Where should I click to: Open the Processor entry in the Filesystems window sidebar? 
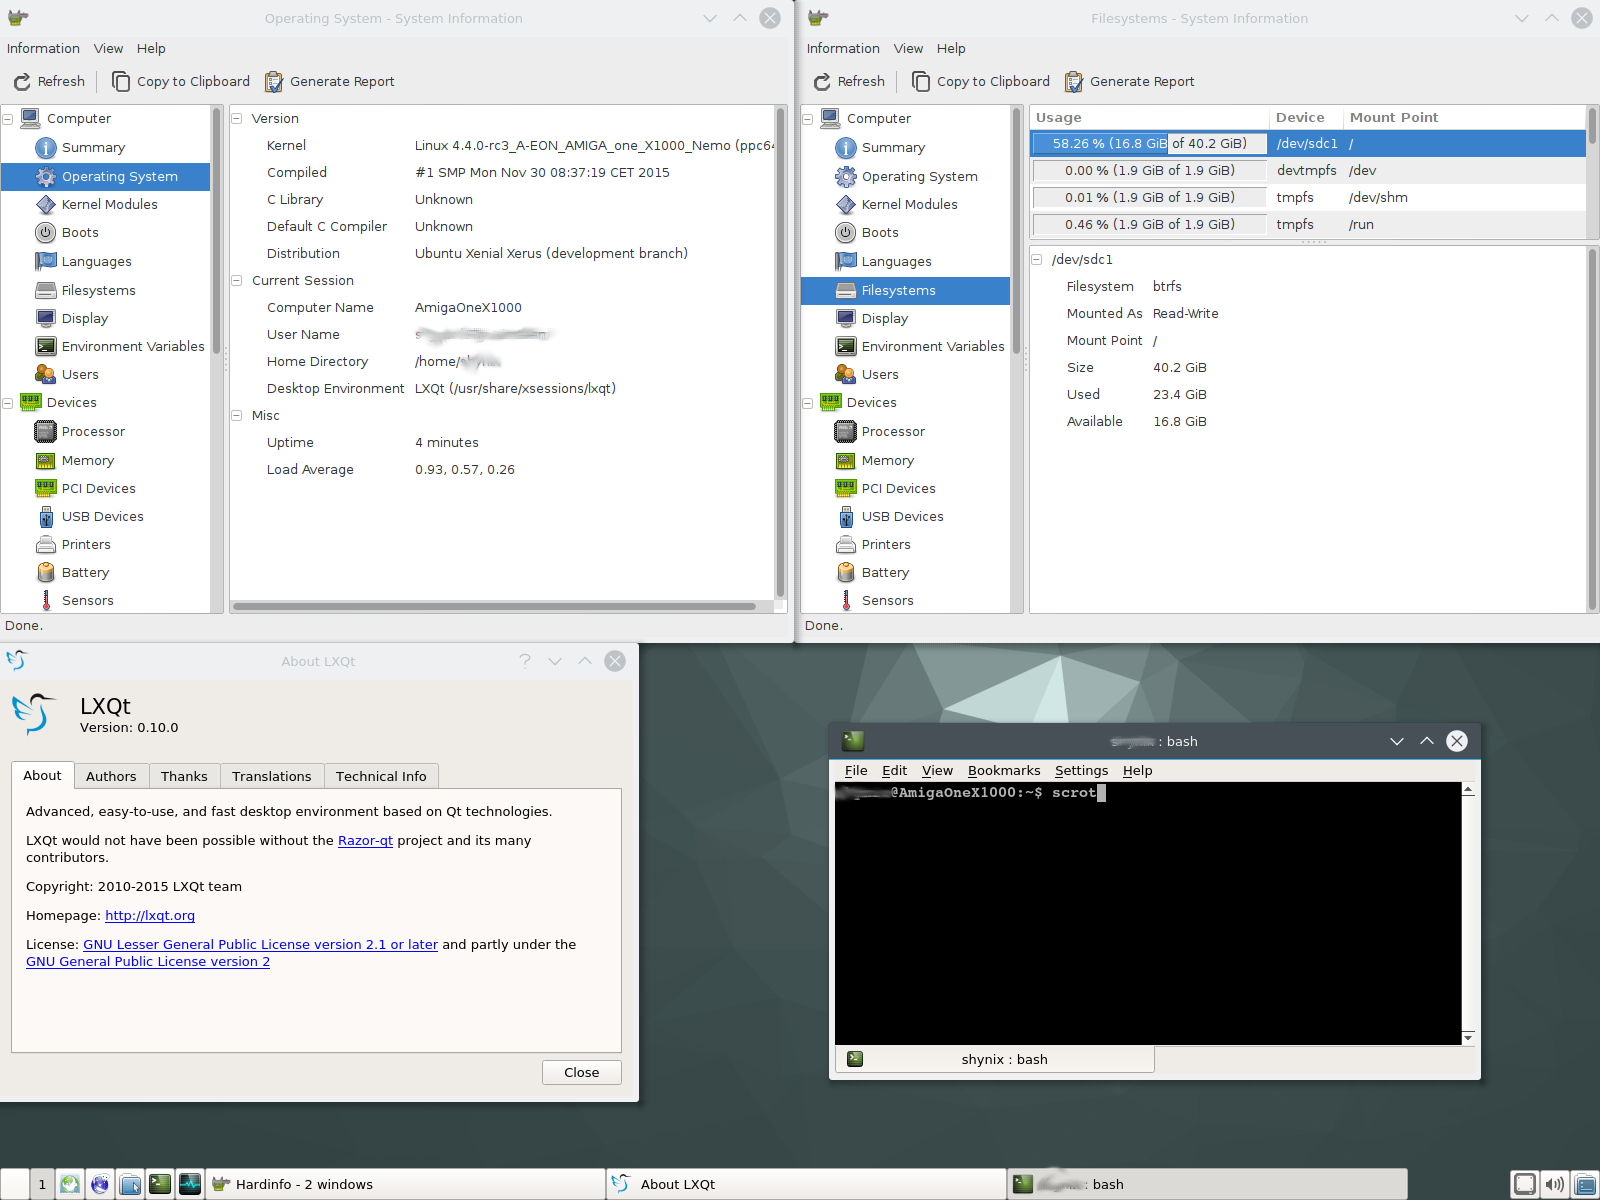click(x=892, y=431)
